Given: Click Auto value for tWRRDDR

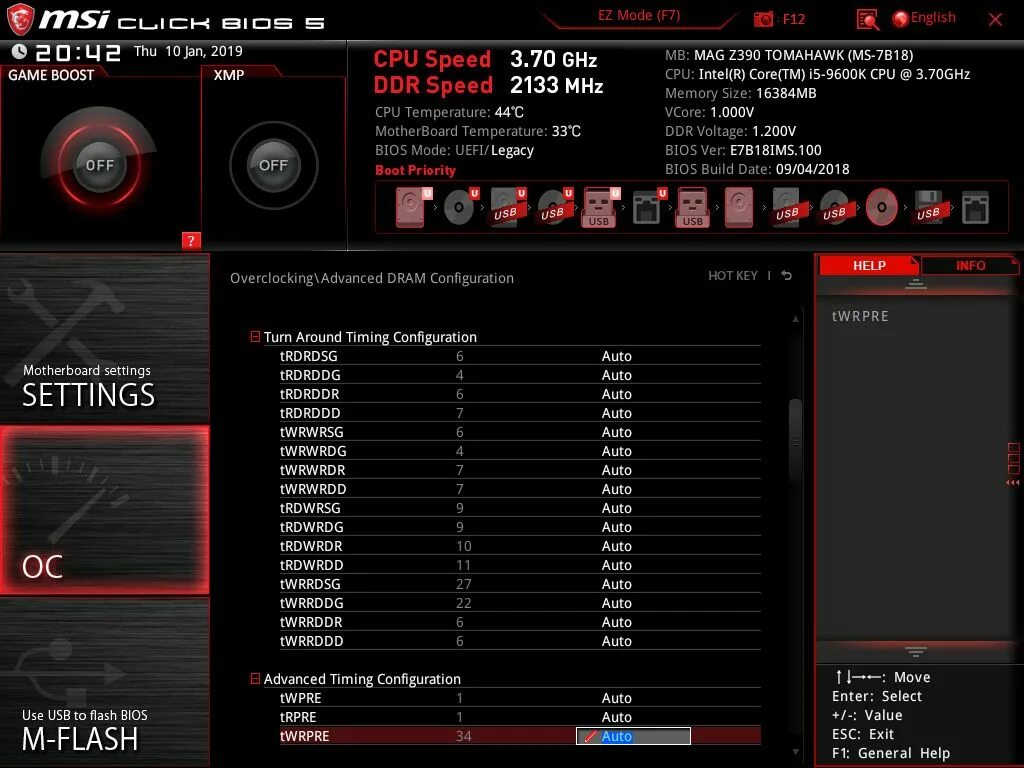Looking at the screenshot, I should (x=616, y=622).
